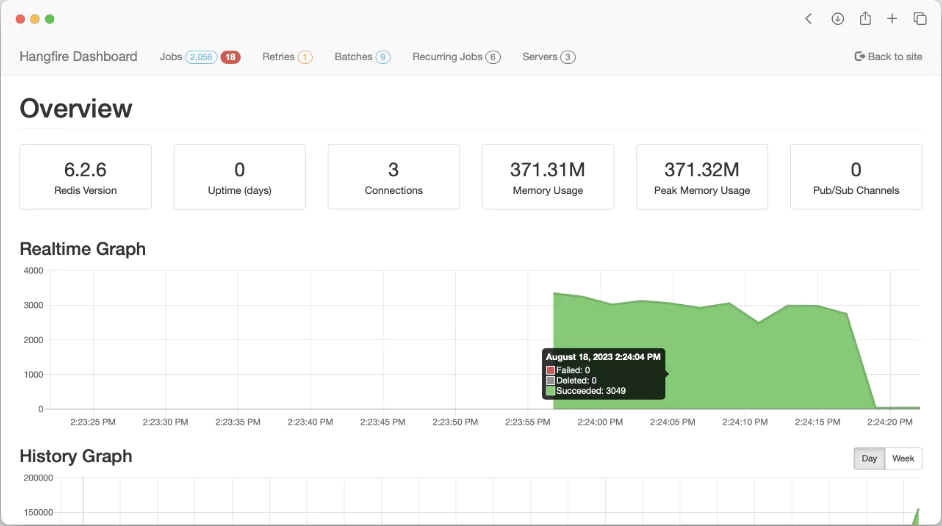This screenshot has width=942, height=526.
Task: Click the Uptime (days) metric card
Action: (x=240, y=177)
